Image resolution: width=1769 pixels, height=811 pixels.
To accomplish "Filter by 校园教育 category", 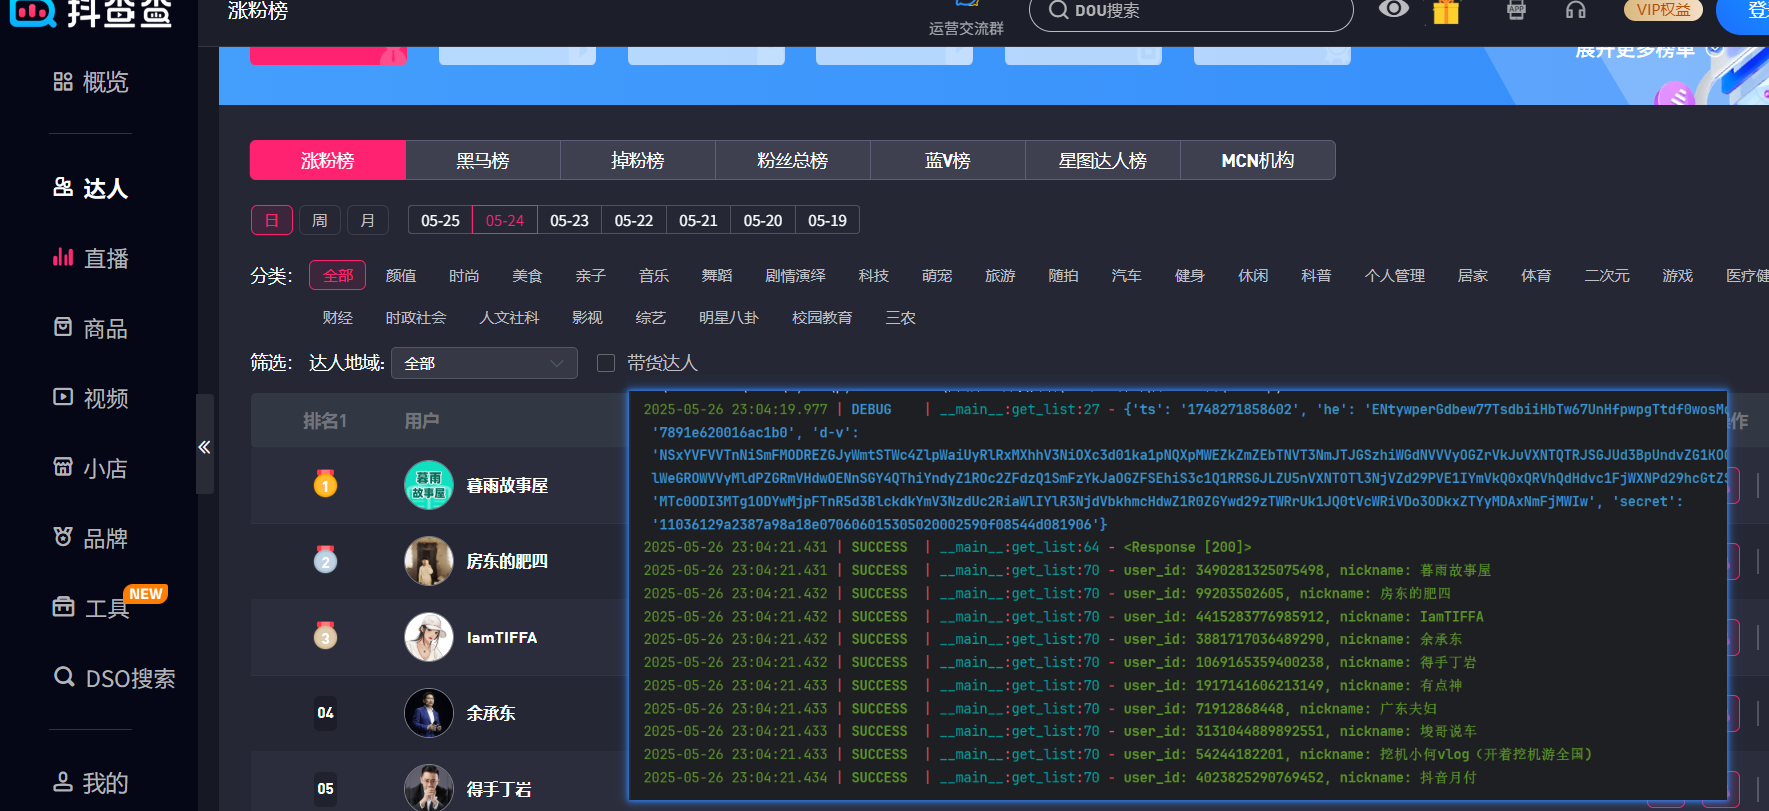I will pyautogui.click(x=822, y=317).
